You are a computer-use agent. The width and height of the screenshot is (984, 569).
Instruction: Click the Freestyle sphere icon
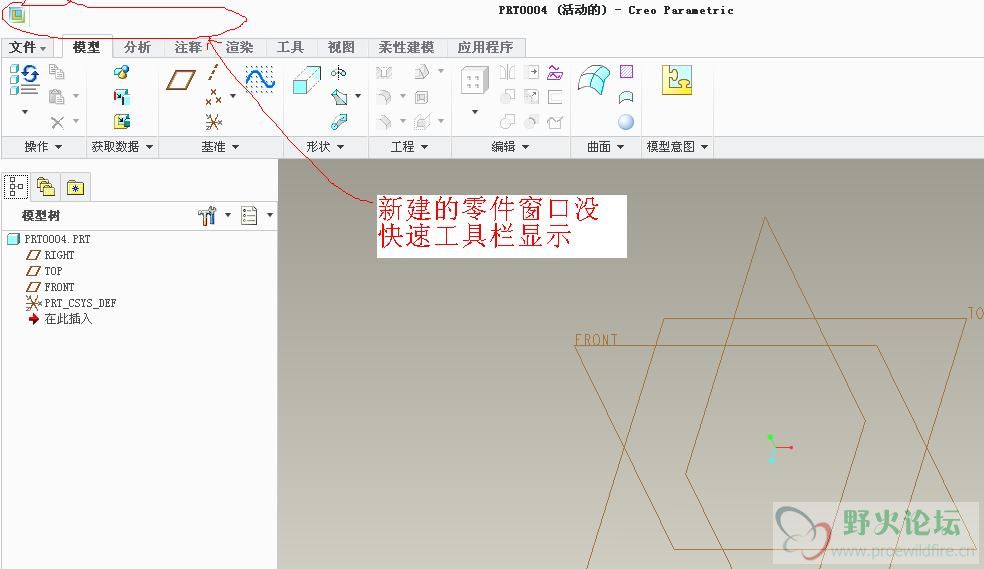[626, 122]
